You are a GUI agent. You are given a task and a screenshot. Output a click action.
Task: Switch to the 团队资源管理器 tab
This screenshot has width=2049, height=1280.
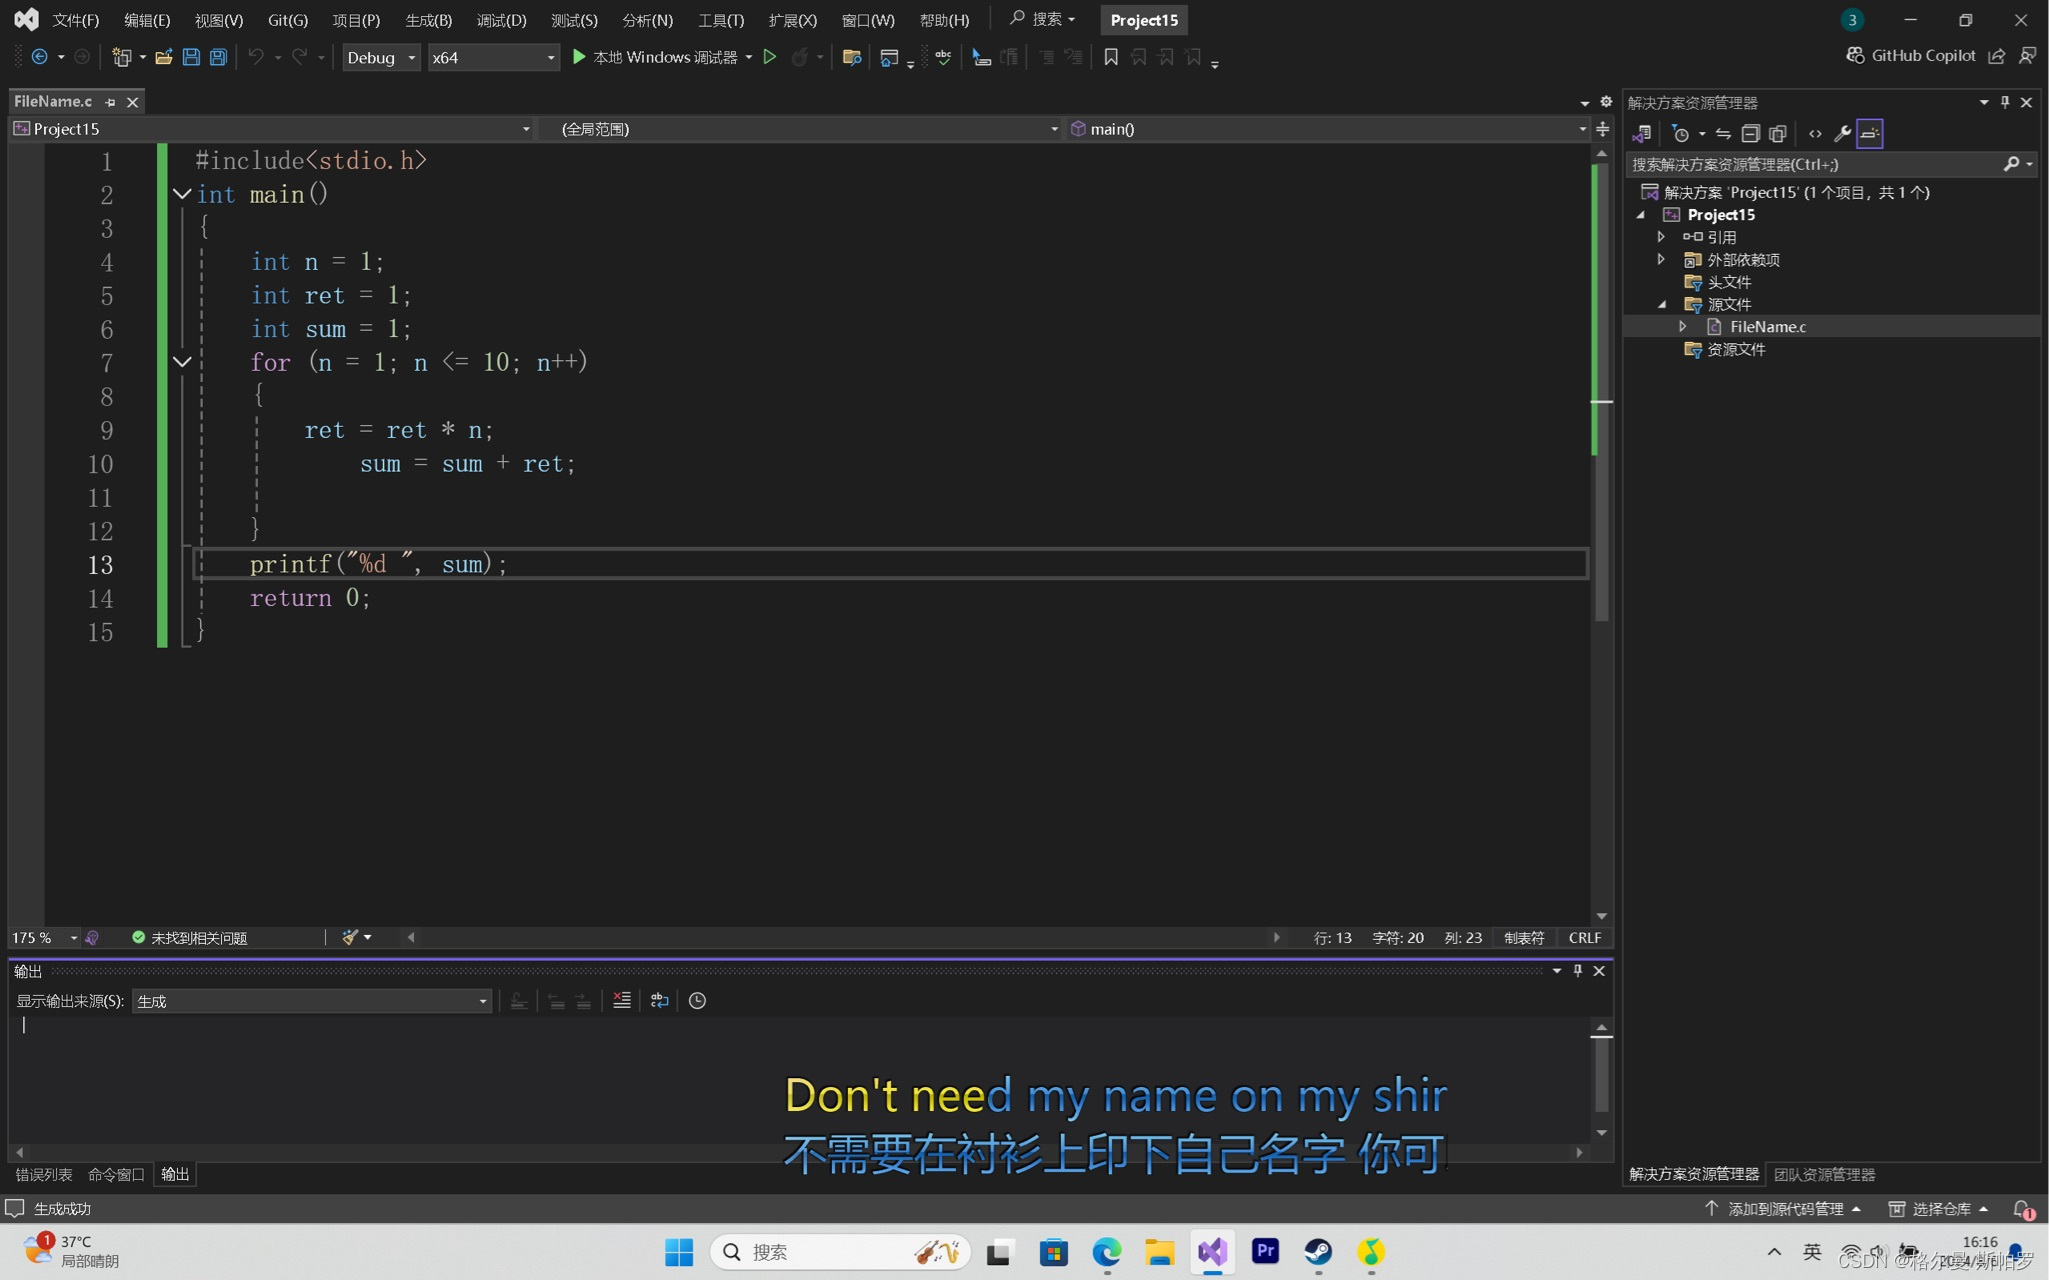1824,1174
